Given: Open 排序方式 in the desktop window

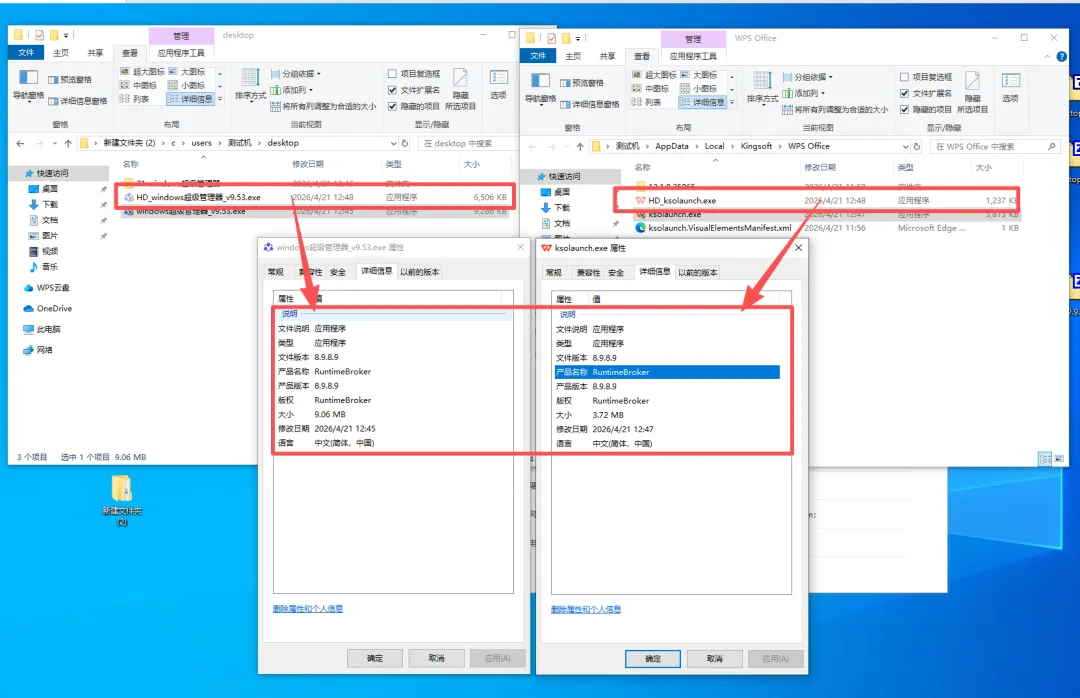Looking at the screenshot, I should (x=250, y=84).
